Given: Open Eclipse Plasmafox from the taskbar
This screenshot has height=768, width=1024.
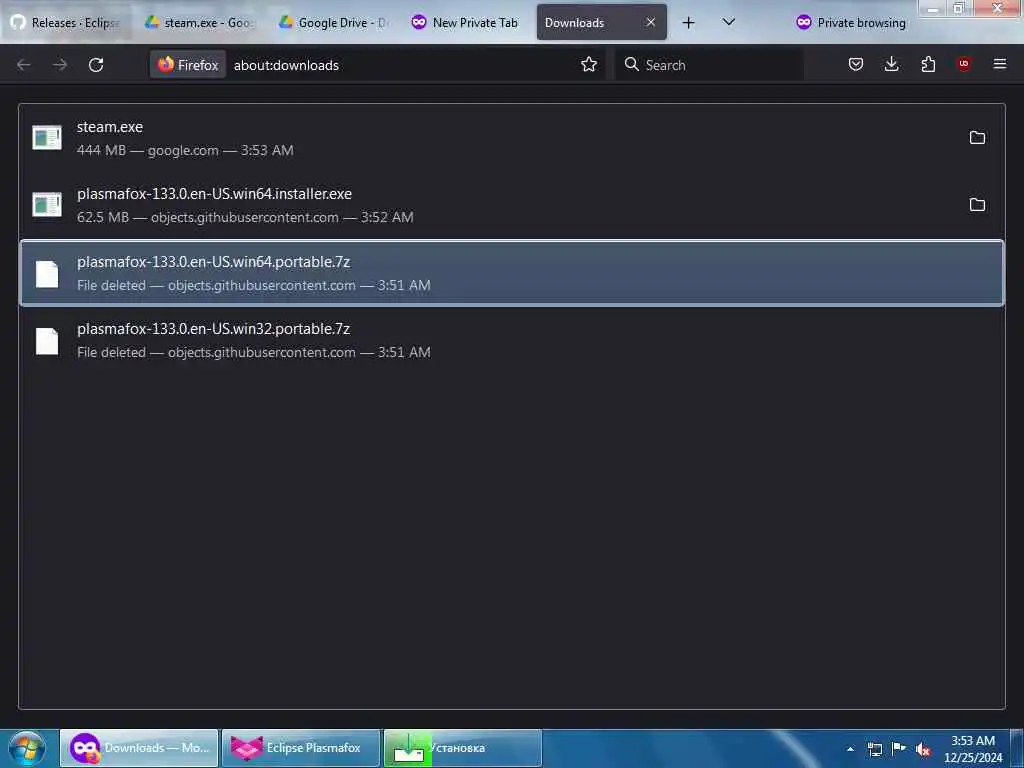Looking at the screenshot, I should pos(301,748).
